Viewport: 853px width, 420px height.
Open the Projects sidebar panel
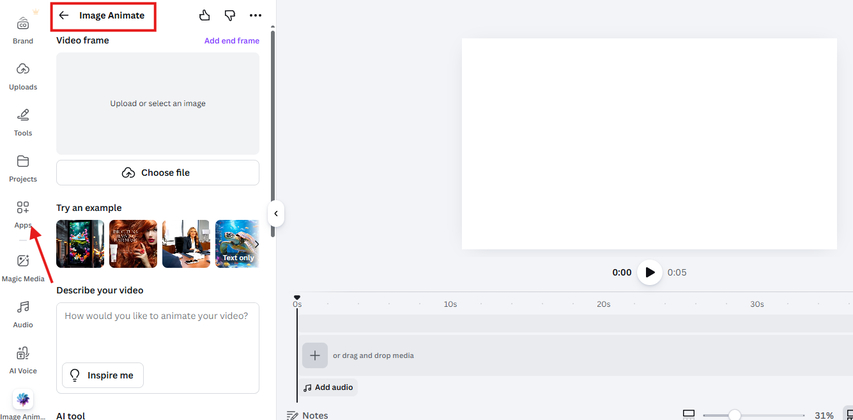(x=23, y=169)
